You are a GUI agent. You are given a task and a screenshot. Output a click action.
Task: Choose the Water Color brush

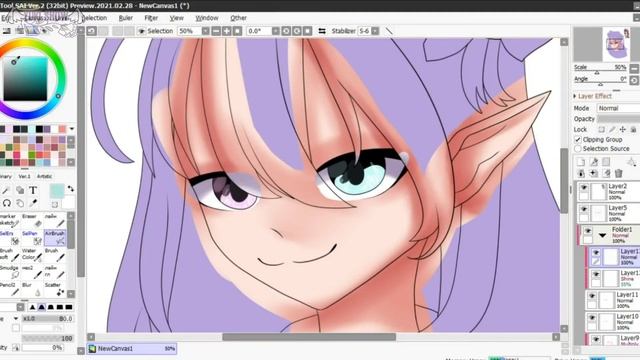tap(32, 254)
